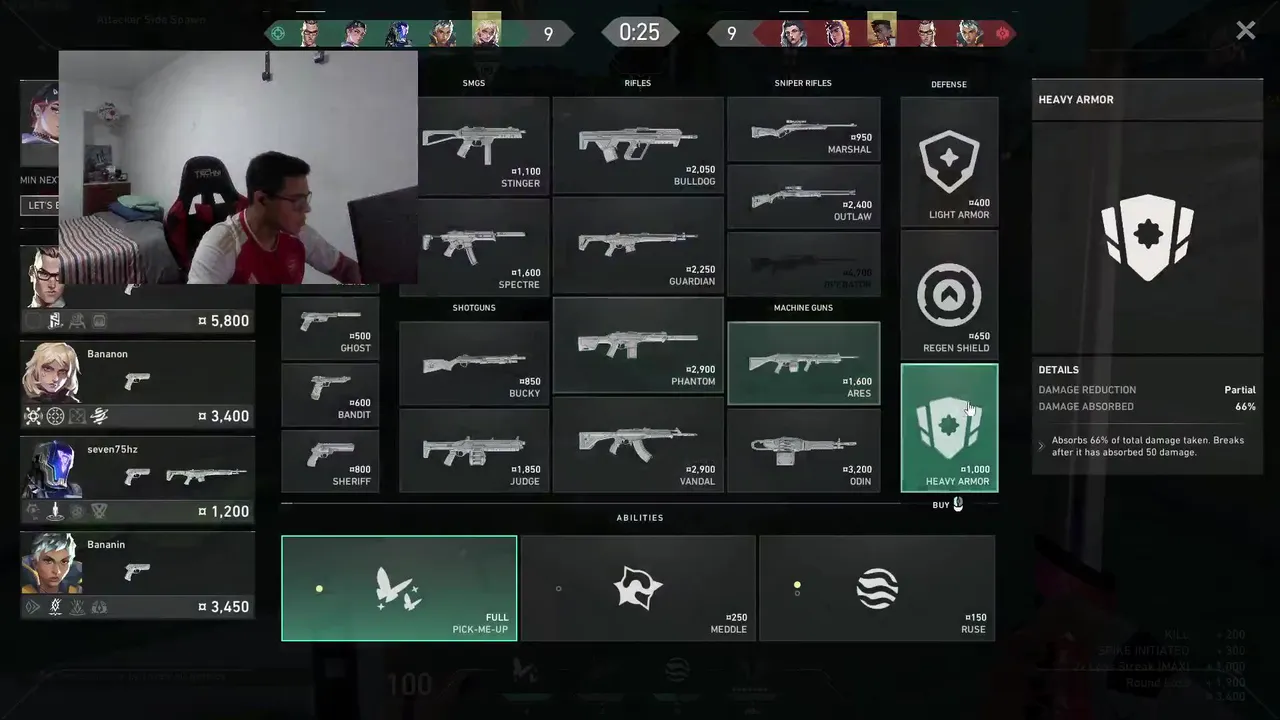This screenshot has height=720, width=1280.
Task: Open seven75hz's teammate card
Action: pyautogui.click(x=138, y=480)
